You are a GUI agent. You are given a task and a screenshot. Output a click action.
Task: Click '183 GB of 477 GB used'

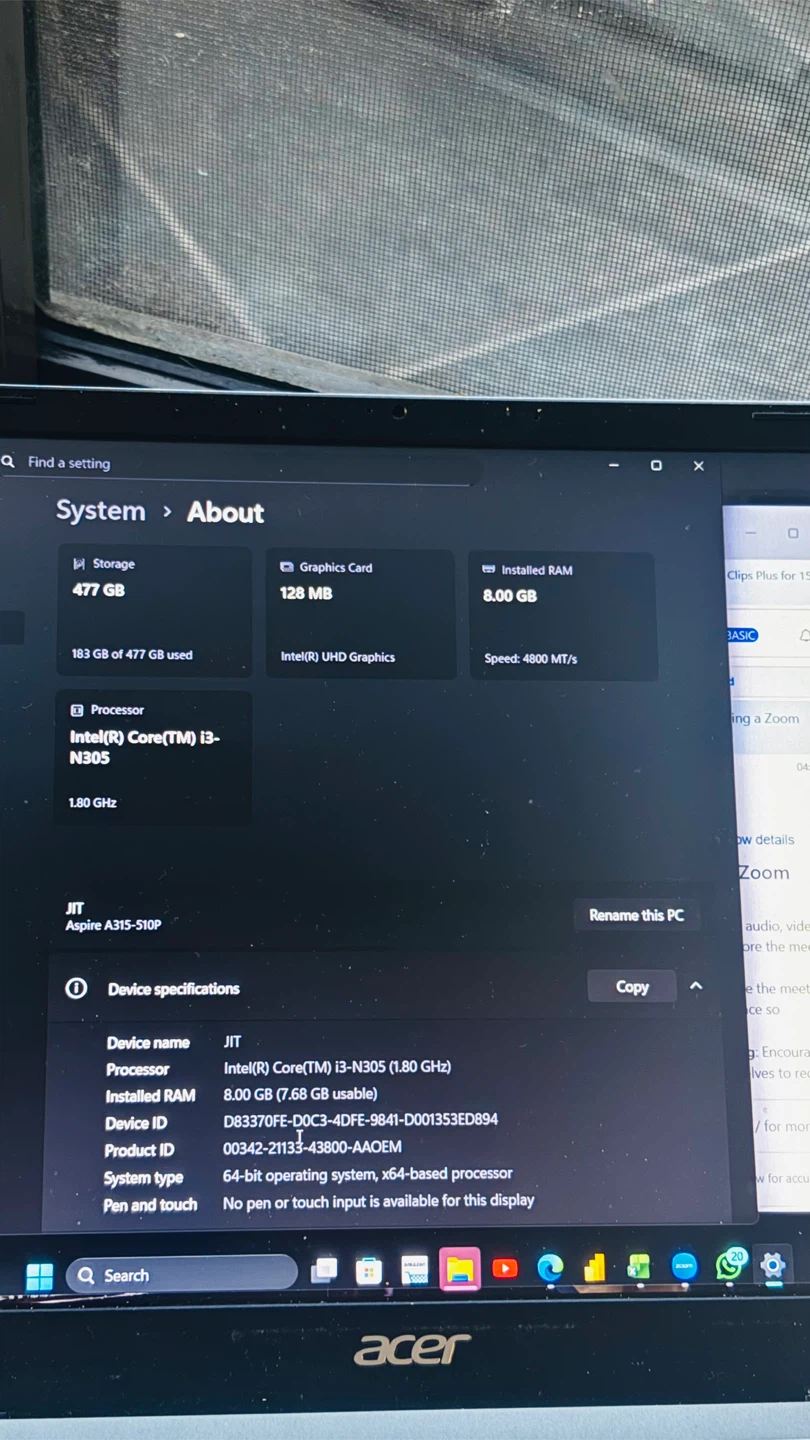(132, 655)
